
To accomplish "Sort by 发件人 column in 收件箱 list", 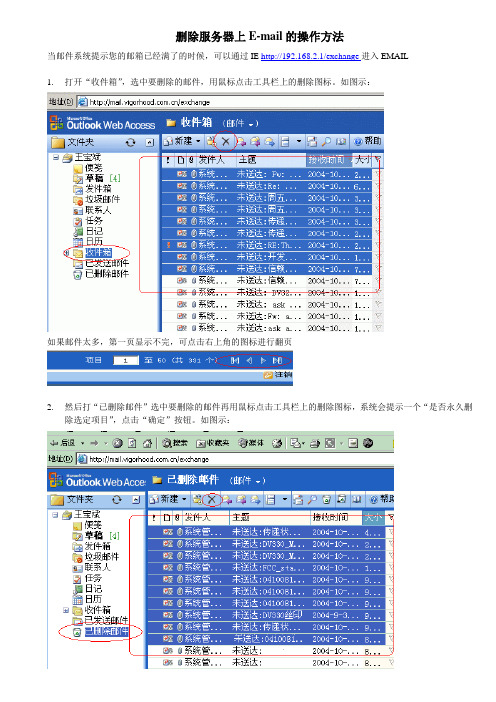I will 216,159.
